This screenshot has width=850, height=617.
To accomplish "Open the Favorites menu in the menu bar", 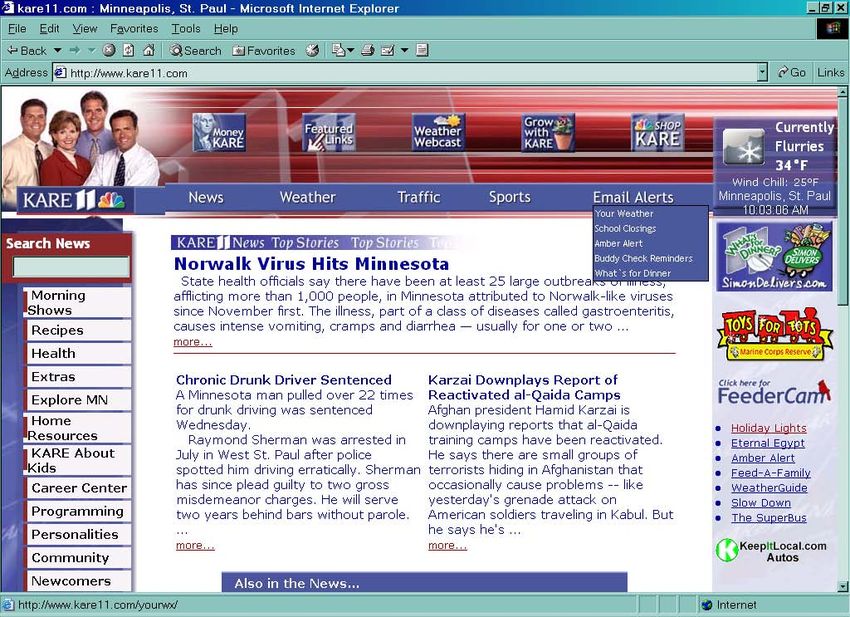I will [x=134, y=29].
